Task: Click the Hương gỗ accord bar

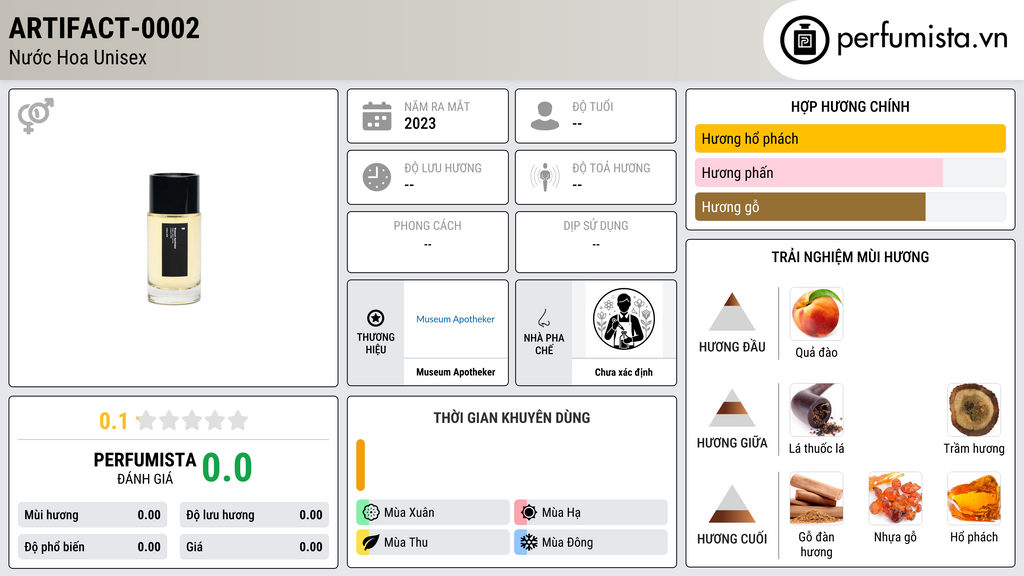Action: (x=850, y=206)
